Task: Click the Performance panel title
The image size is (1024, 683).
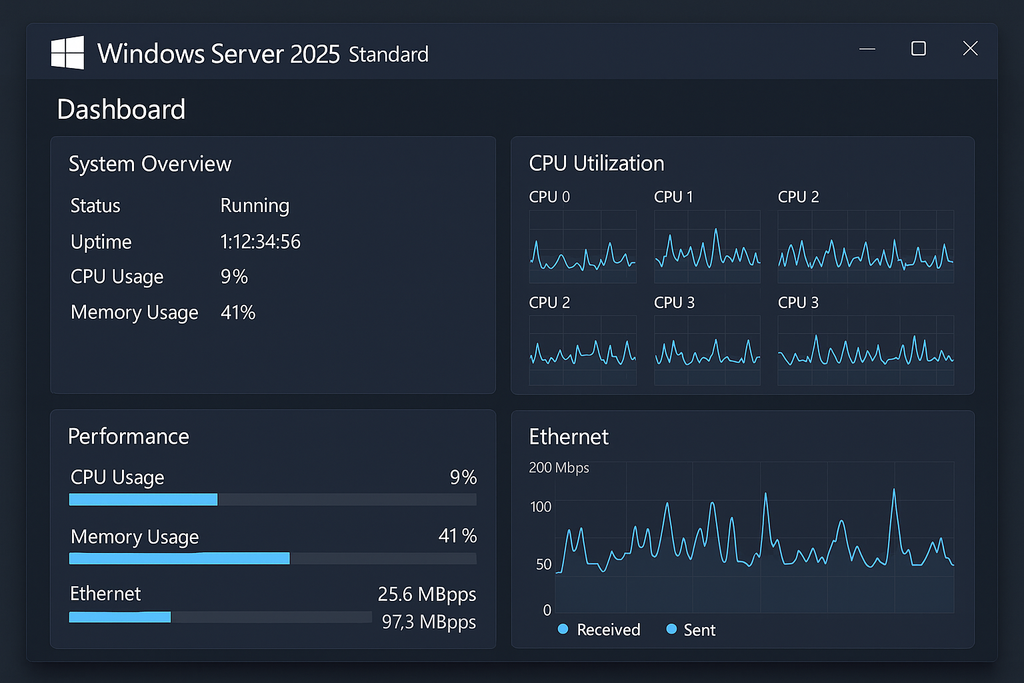Action: (128, 436)
